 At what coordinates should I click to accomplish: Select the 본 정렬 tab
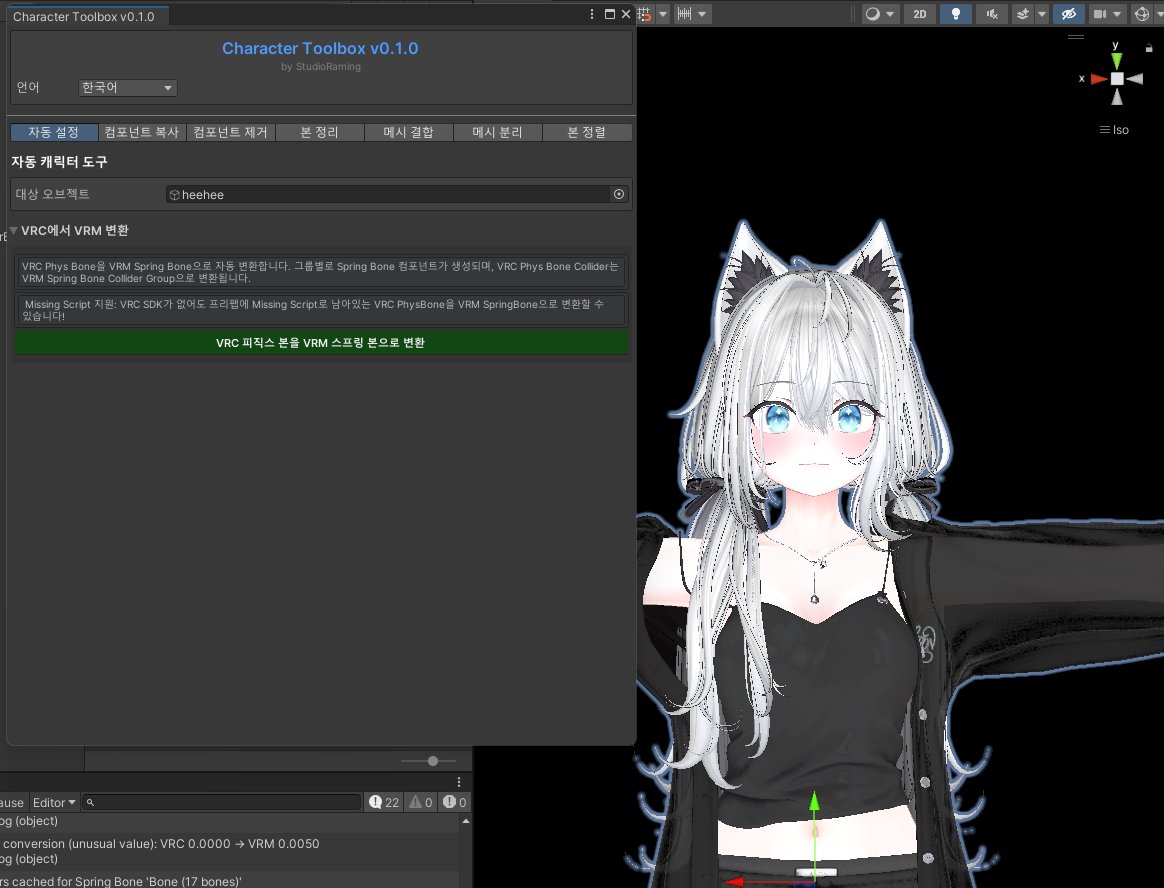586,132
